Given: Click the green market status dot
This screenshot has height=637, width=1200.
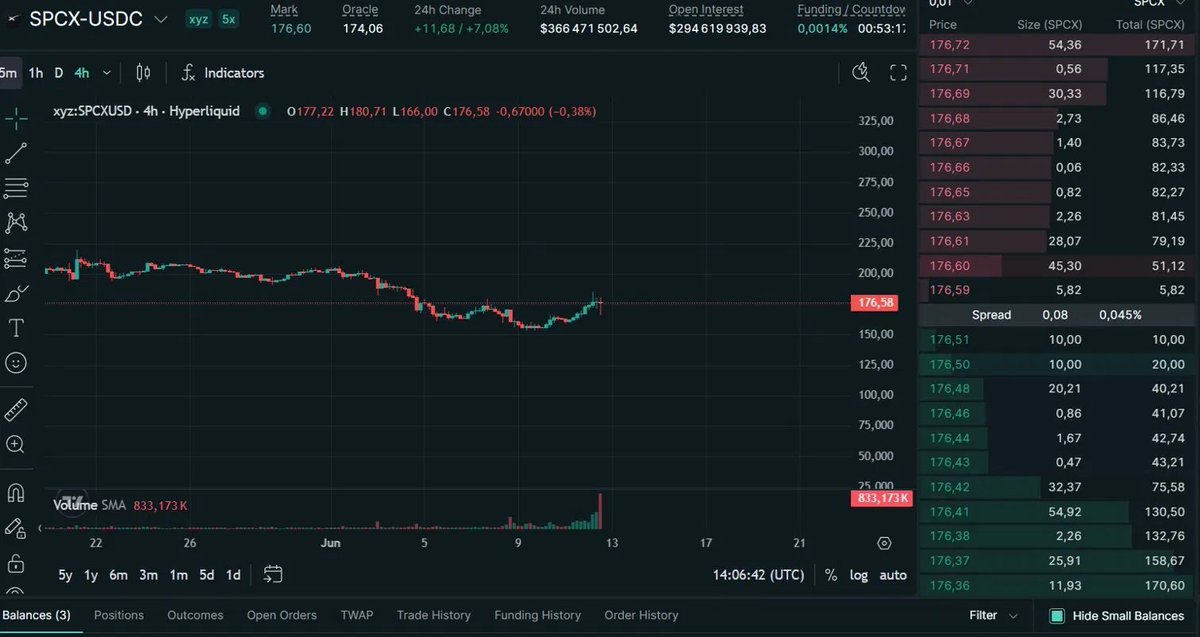Looking at the screenshot, I should coord(263,111).
